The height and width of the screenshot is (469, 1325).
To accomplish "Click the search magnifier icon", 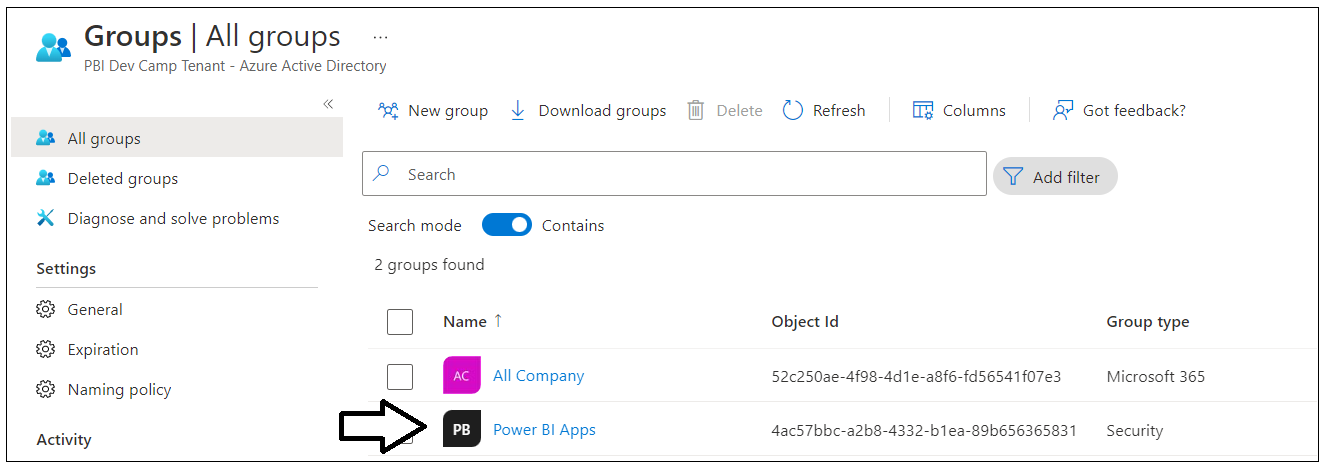I will 382,173.
